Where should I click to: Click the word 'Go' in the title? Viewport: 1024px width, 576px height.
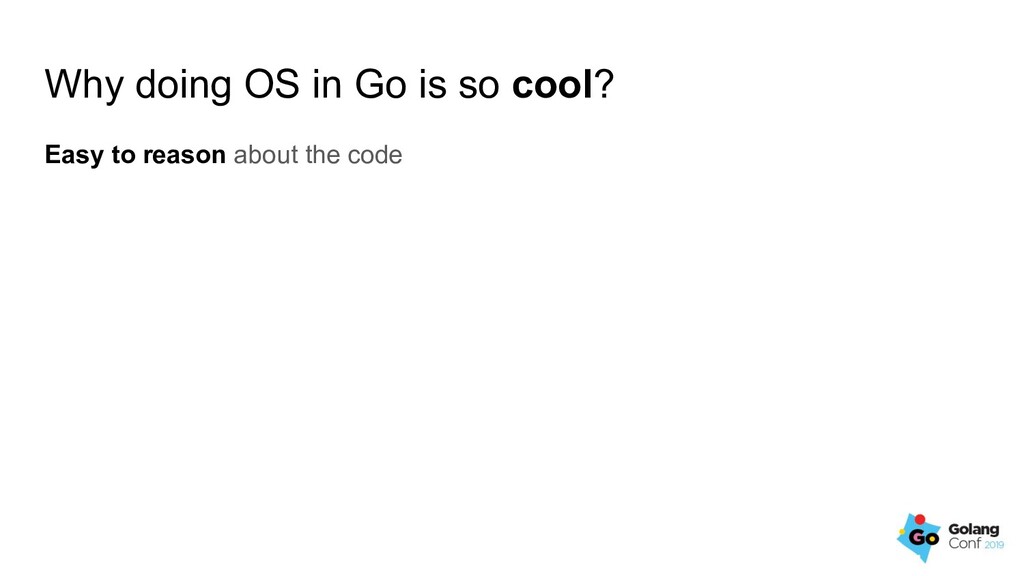point(380,84)
